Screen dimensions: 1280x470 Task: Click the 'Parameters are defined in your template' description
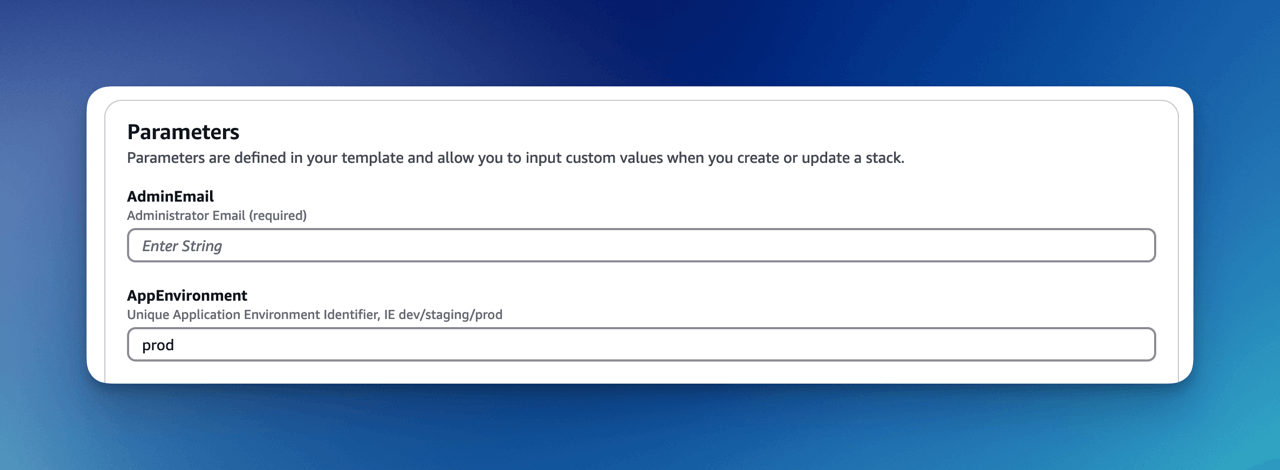tap(516, 158)
